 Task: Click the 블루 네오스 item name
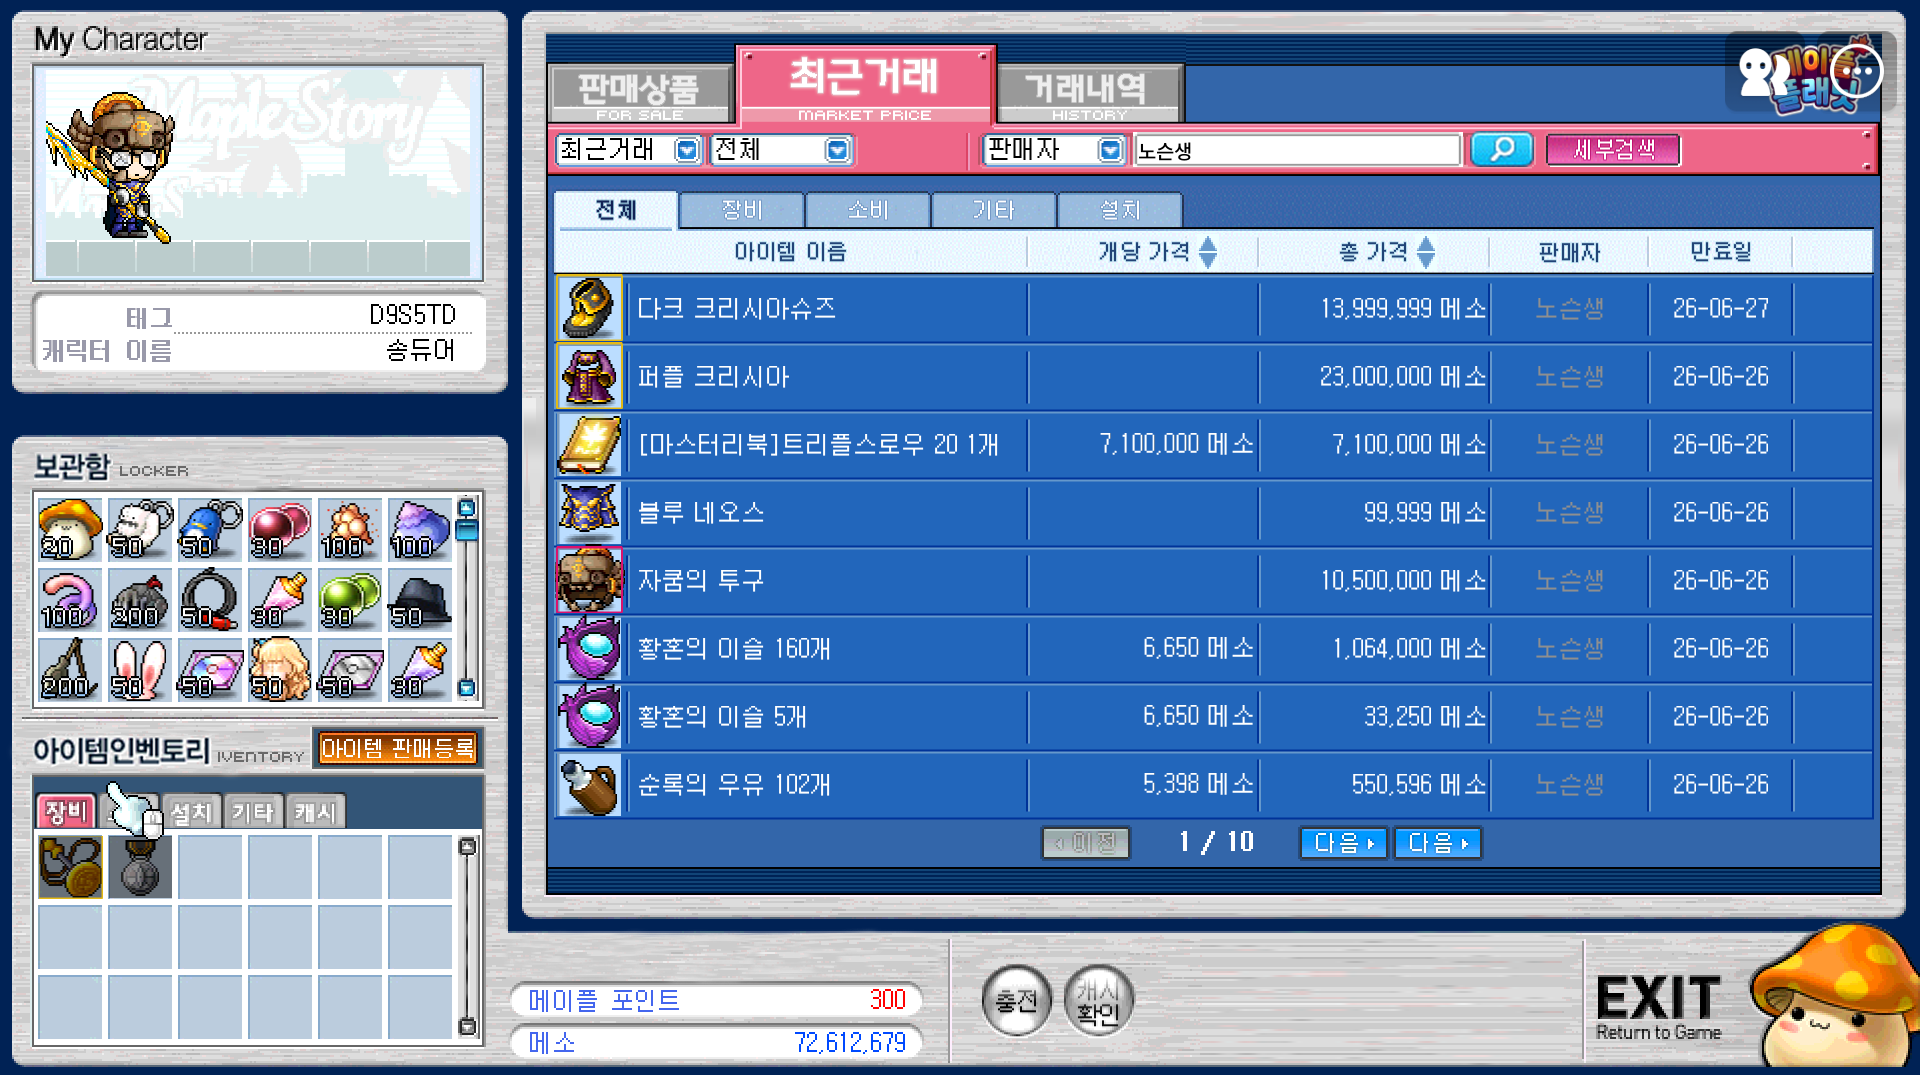701,512
